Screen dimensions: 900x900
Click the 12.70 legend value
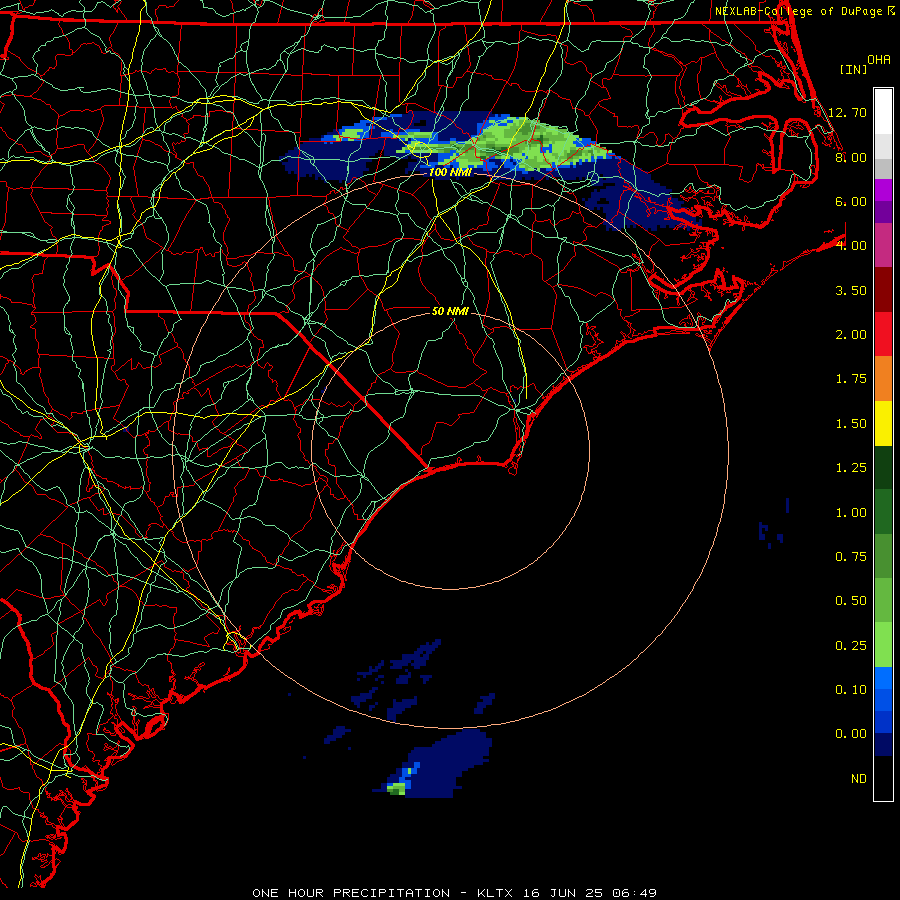tap(847, 112)
